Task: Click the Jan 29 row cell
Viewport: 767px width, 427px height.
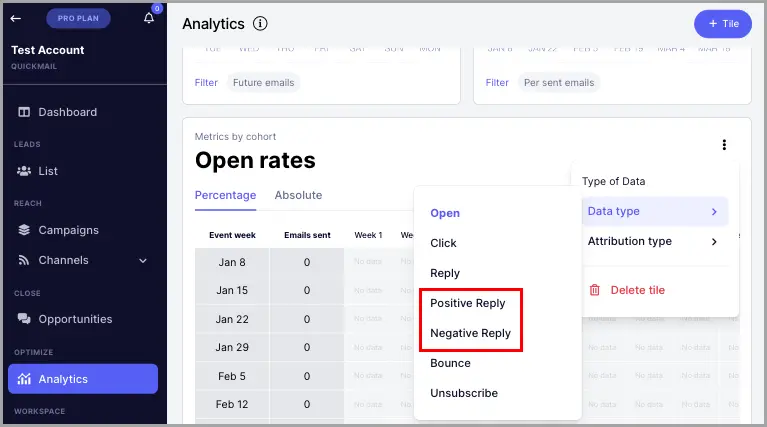Action: tap(232, 347)
